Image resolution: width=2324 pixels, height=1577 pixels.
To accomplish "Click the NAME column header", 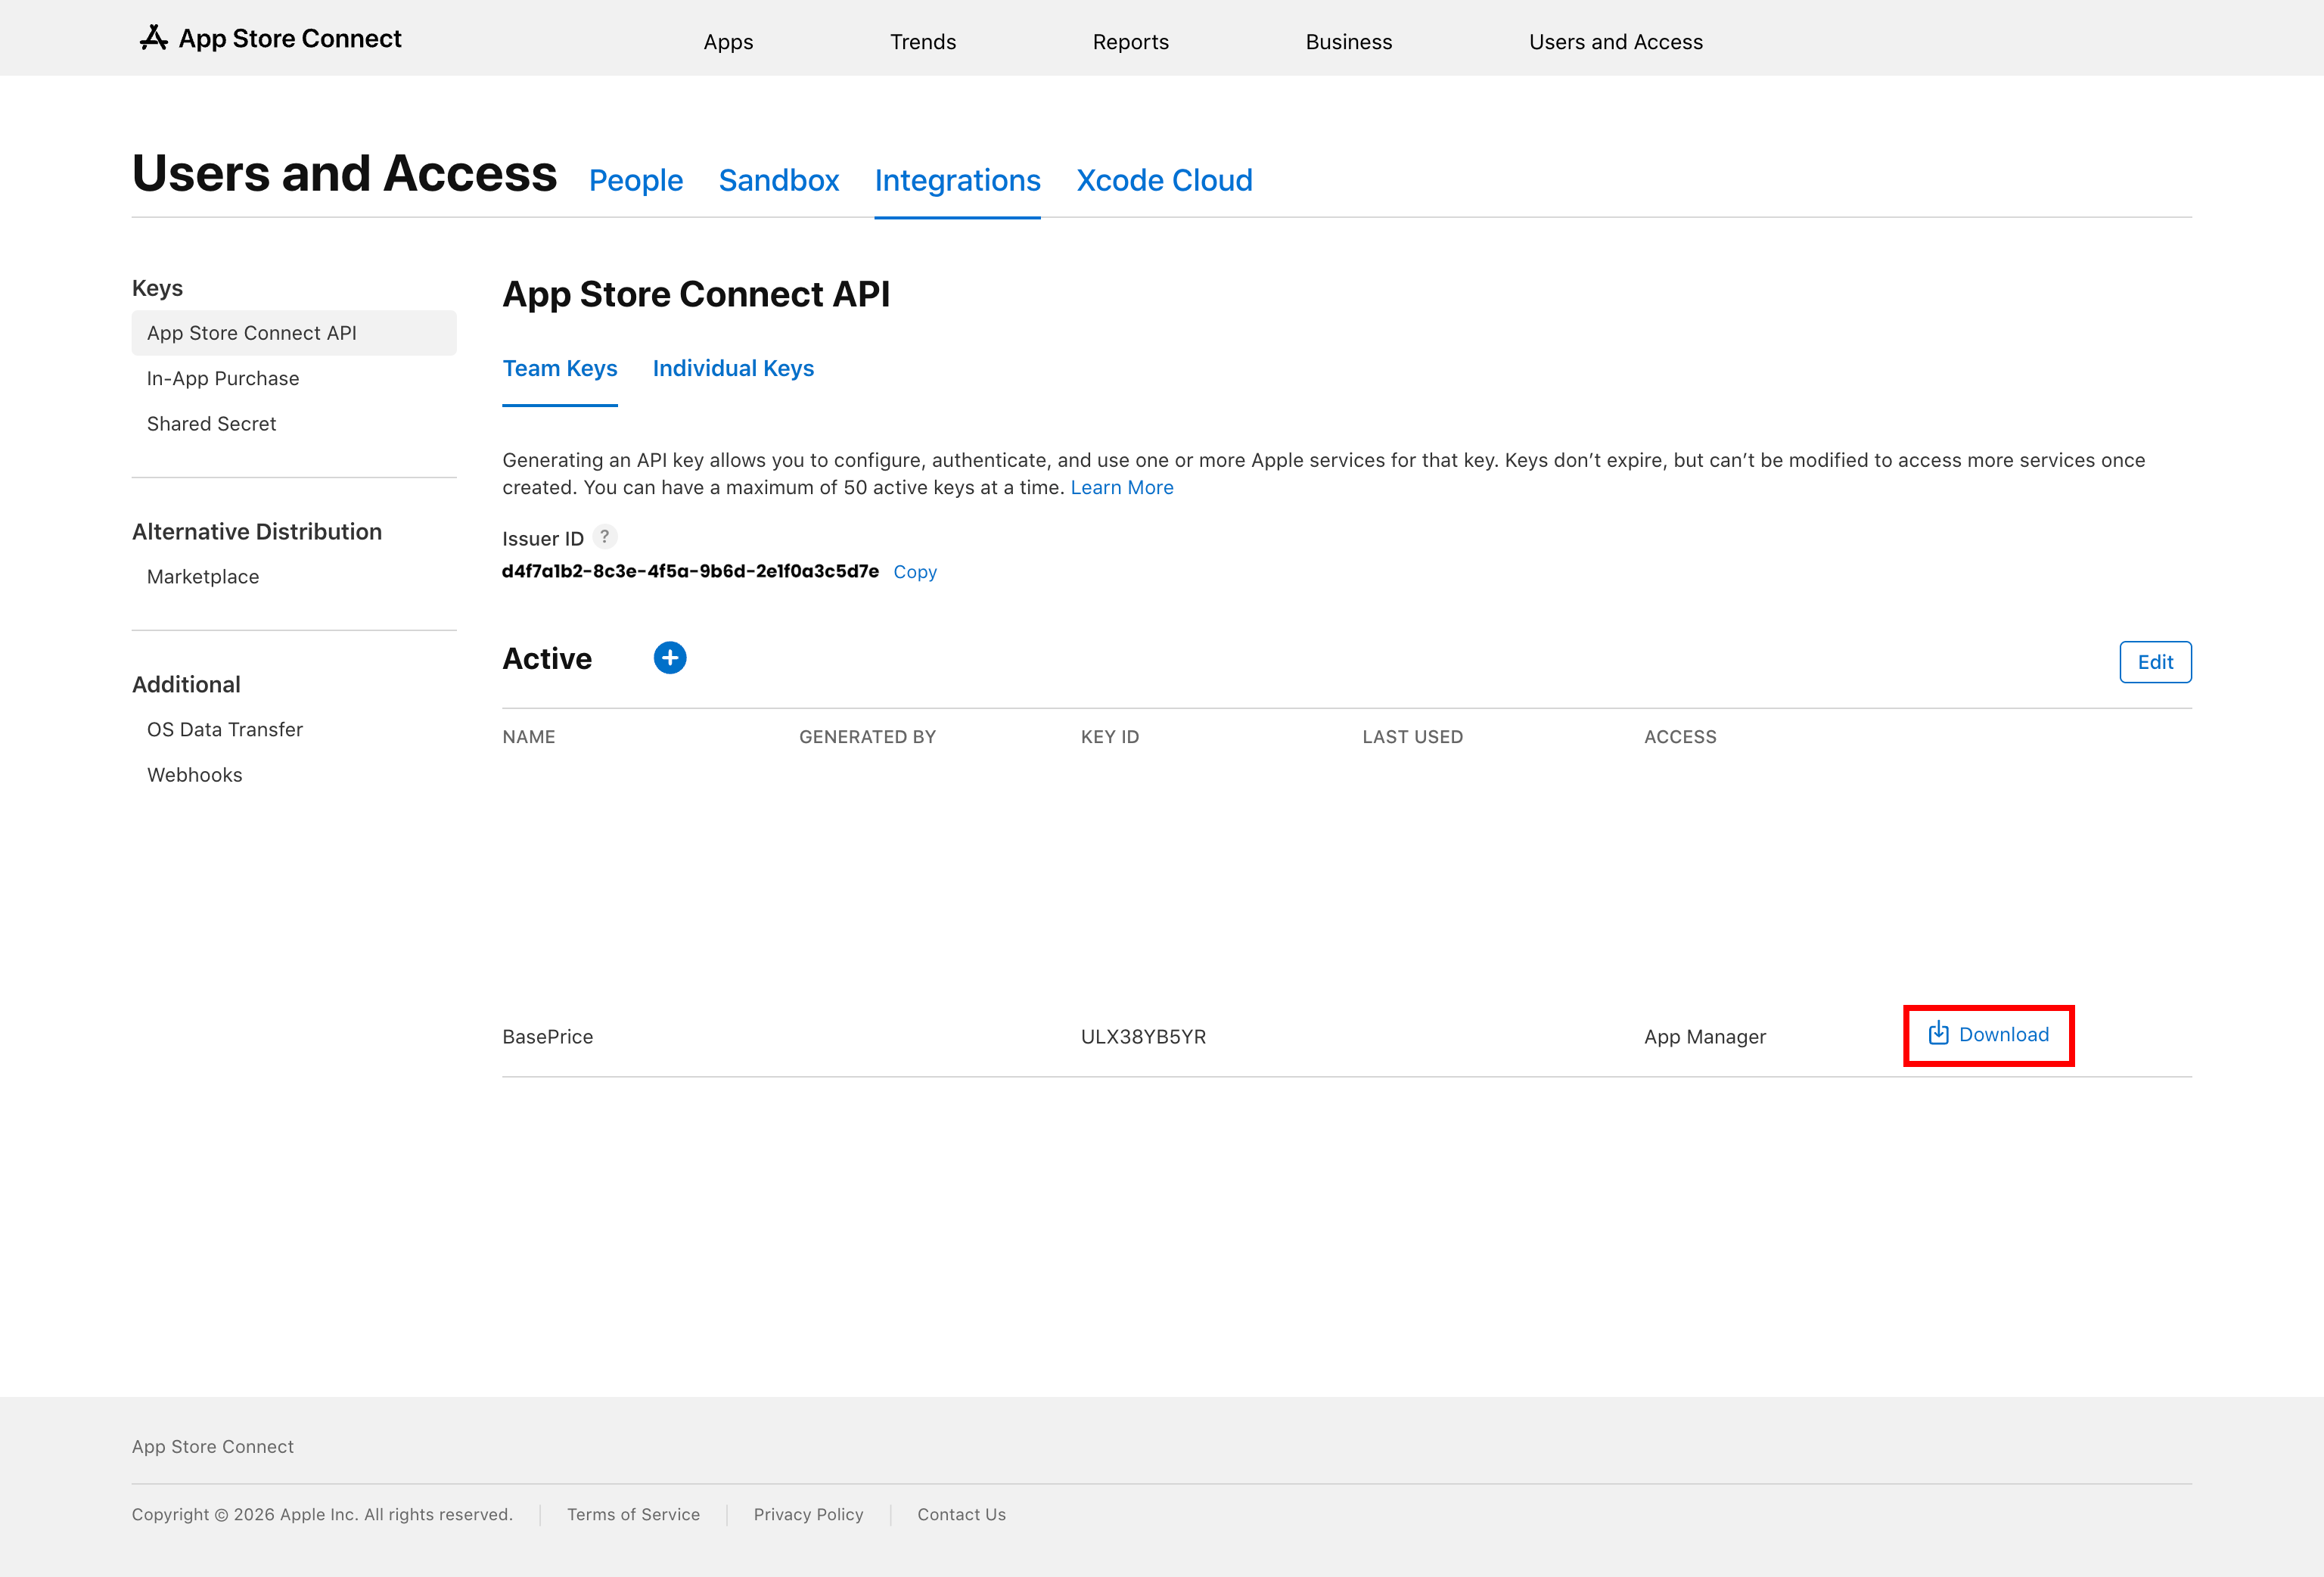I will (529, 736).
